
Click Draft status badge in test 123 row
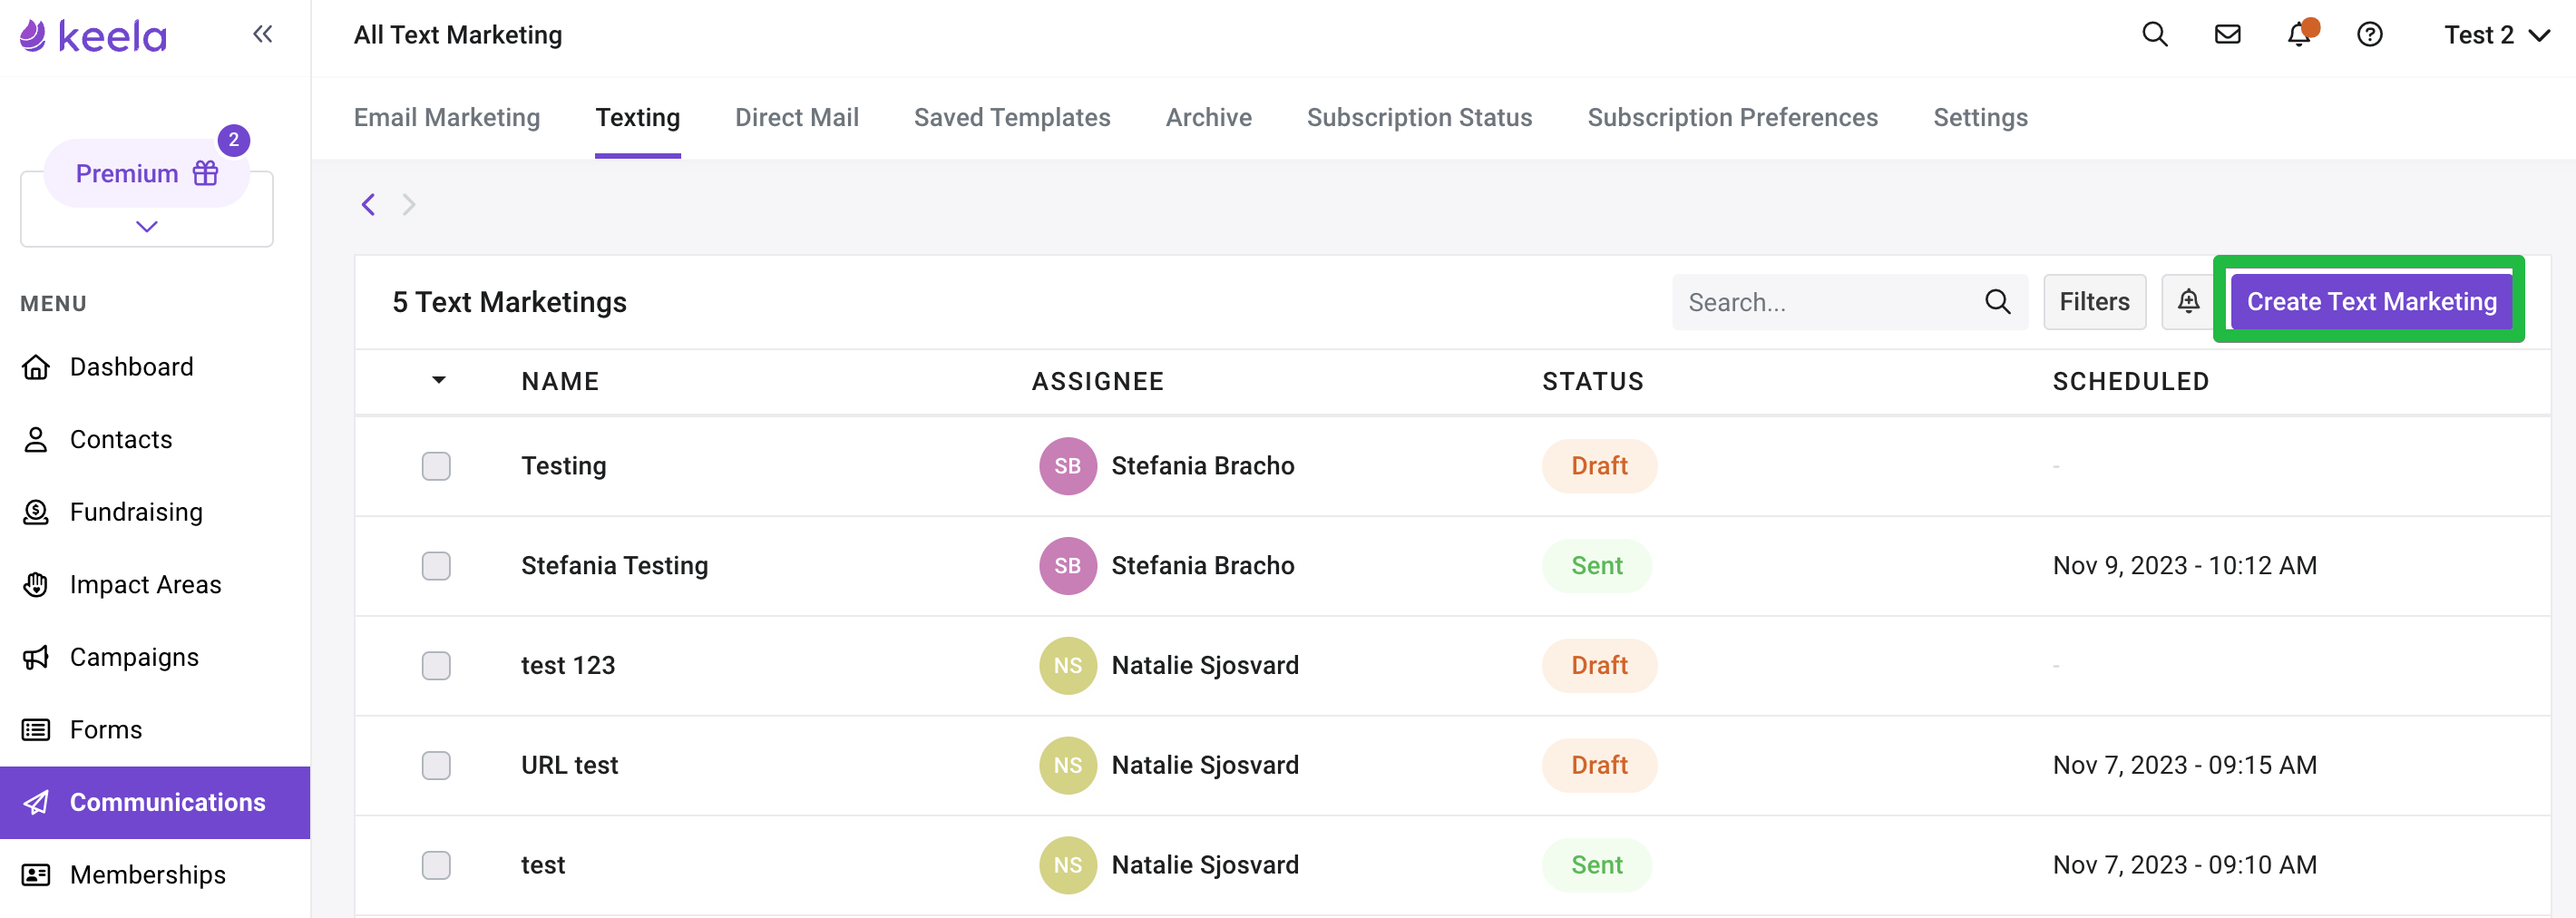pyautogui.click(x=1599, y=666)
